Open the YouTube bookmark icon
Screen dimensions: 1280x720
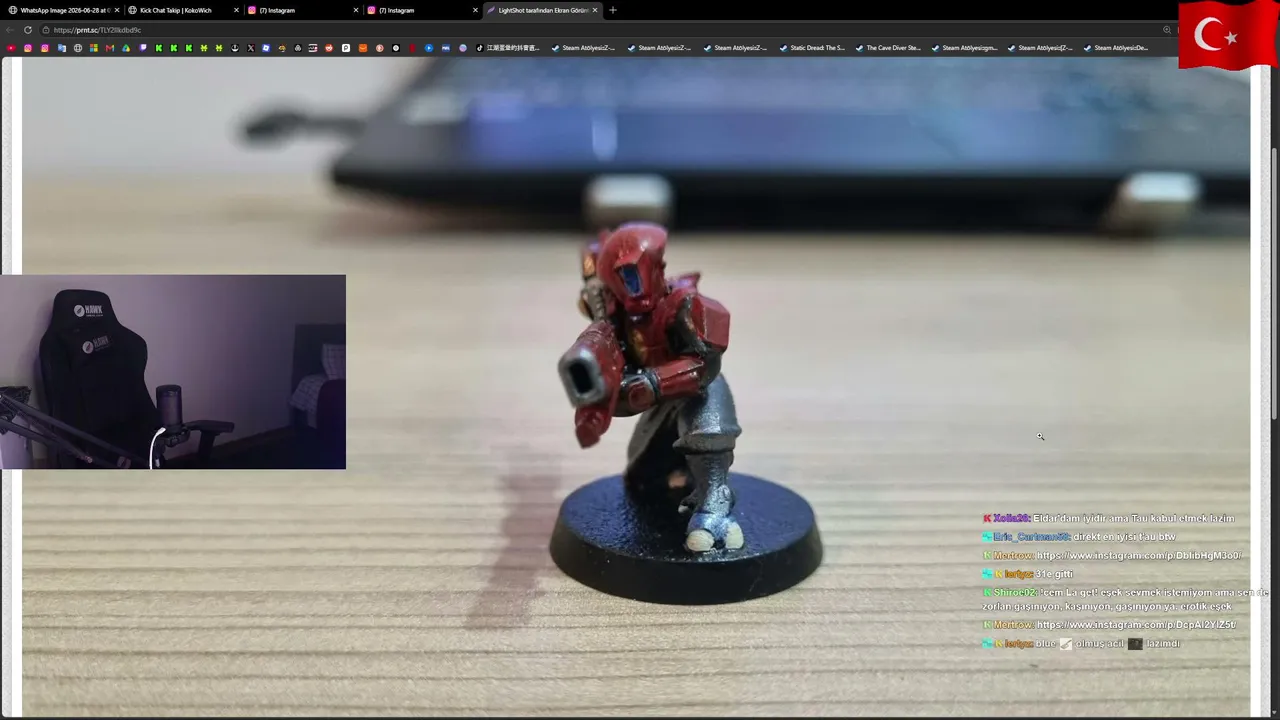tap(11, 48)
